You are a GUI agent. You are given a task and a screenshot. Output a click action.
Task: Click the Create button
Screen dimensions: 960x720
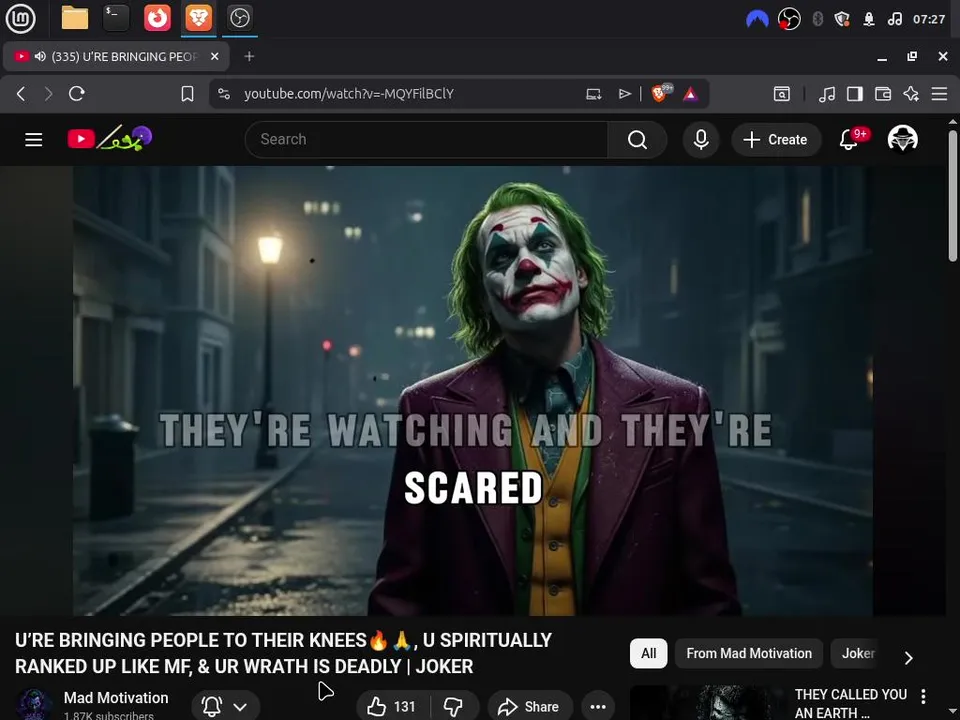pyautogui.click(x=776, y=140)
